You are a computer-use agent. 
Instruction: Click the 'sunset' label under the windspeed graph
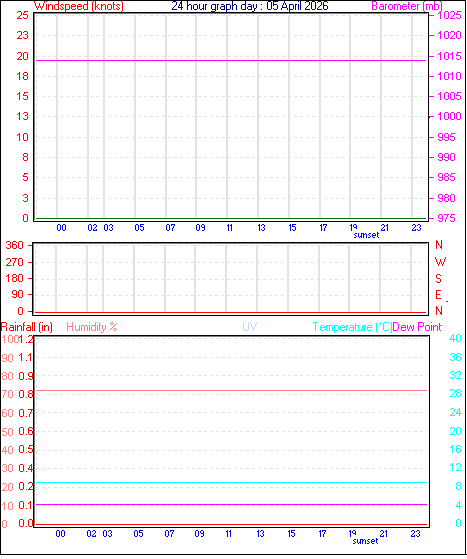click(366, 235)
